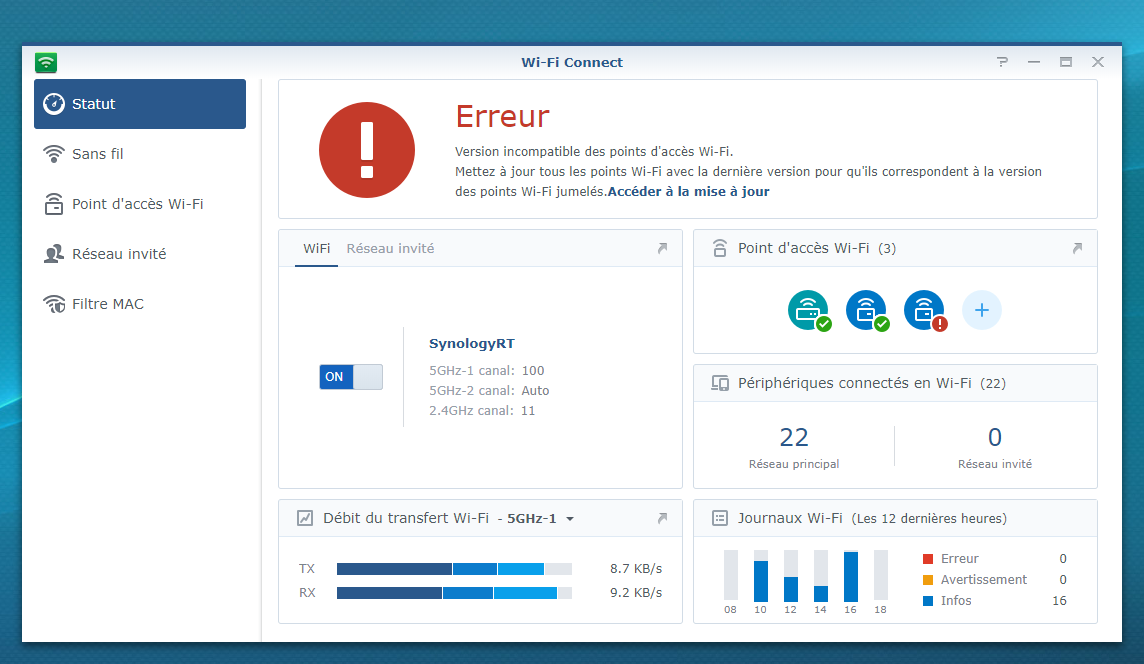Maximize the Wi-Fi Connect window
The image size is (1144, 664).
(x=1066, y=62)
